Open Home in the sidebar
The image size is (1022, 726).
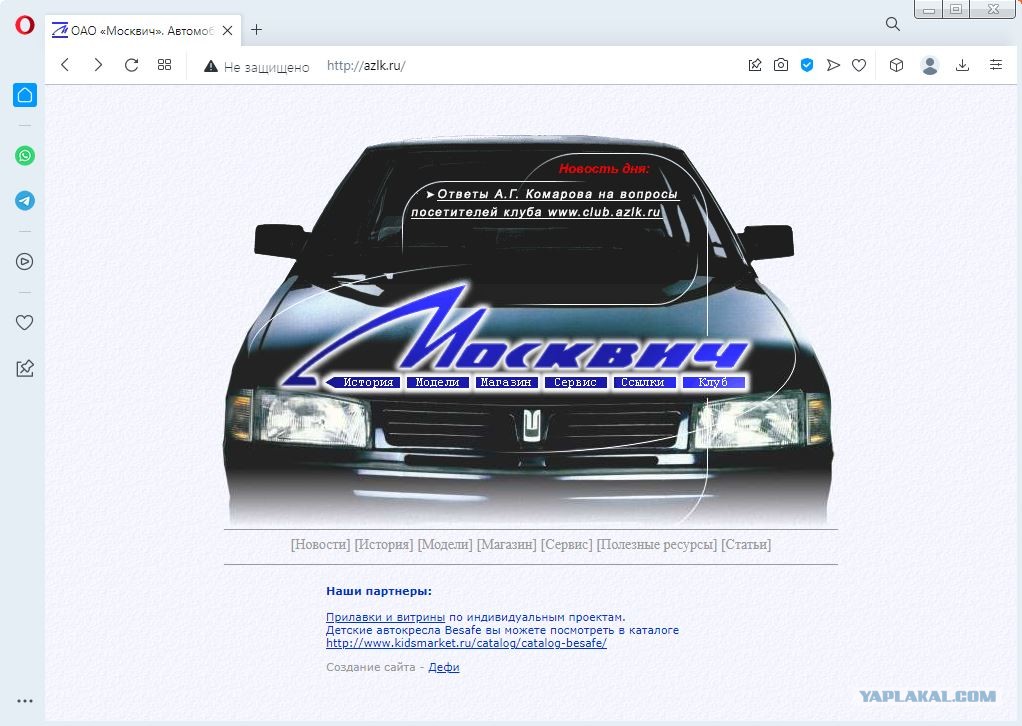click(x=25, y=95)
